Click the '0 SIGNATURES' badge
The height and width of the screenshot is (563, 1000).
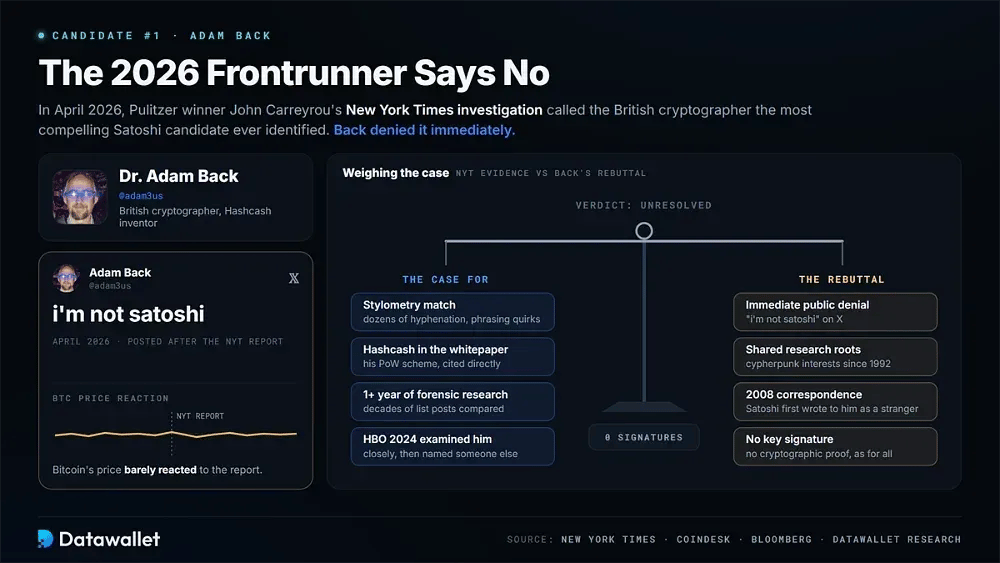(x=644, y=437)
